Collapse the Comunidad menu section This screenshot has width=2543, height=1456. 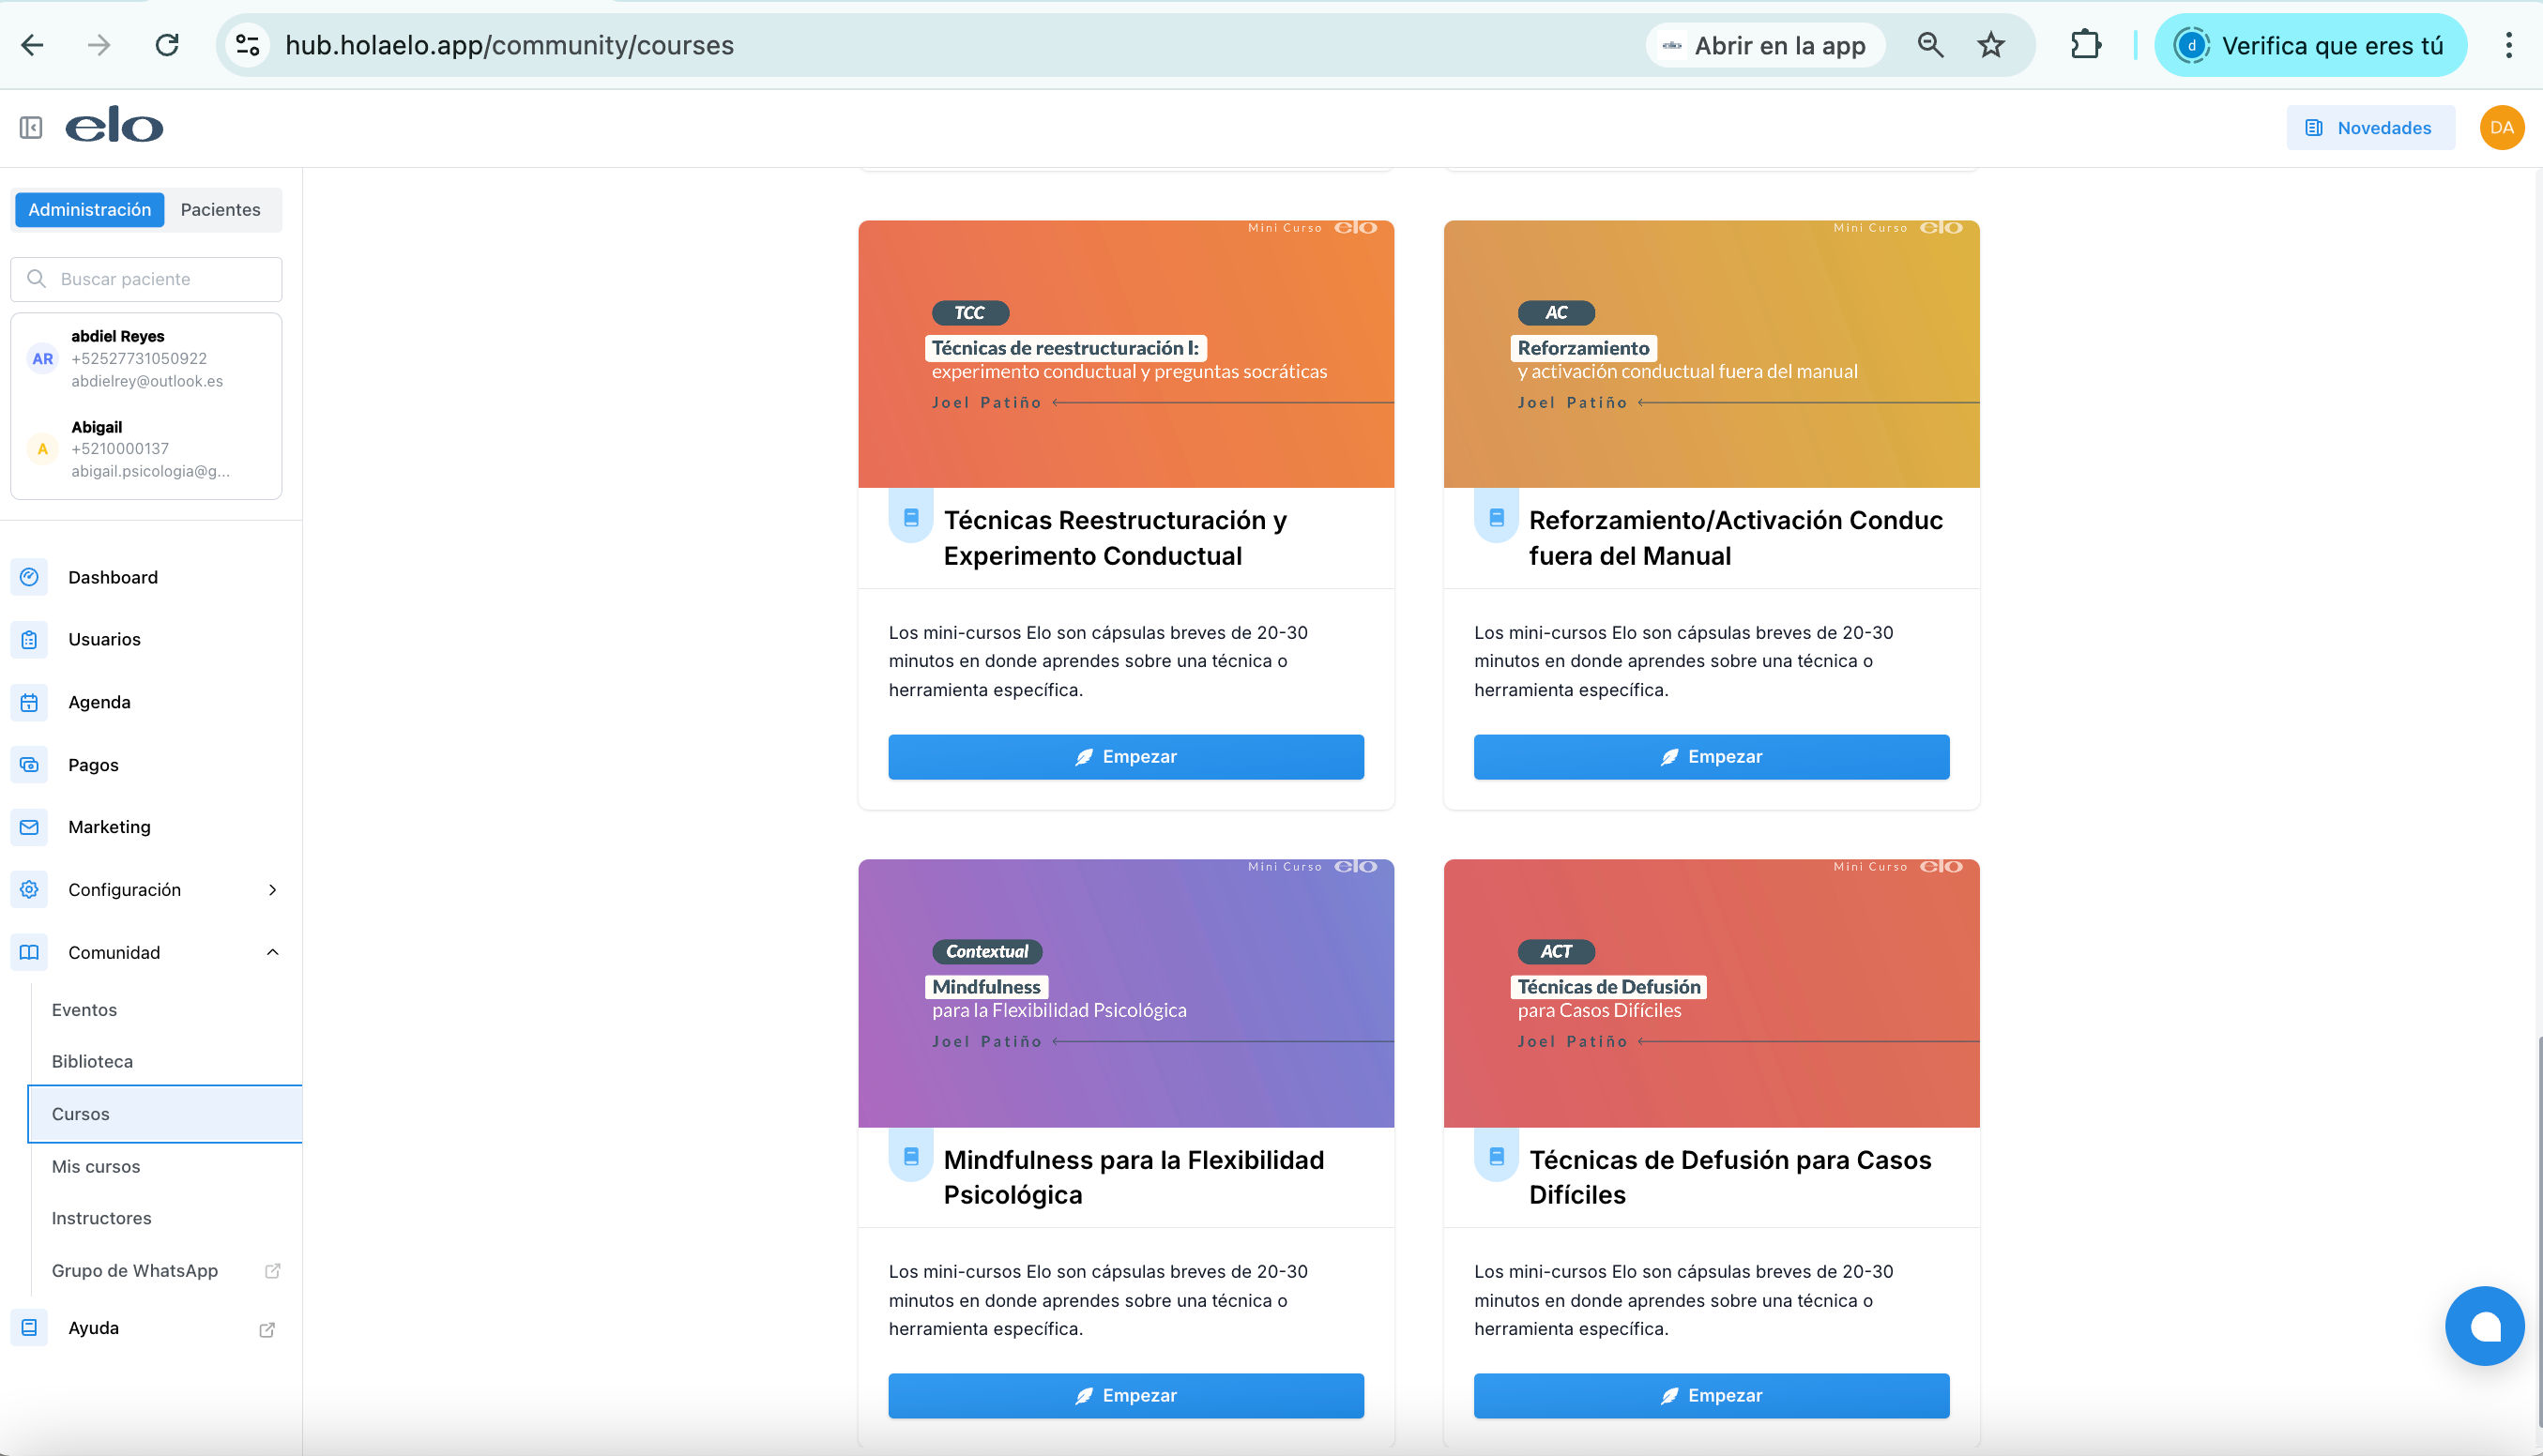[x=272, y=952]
